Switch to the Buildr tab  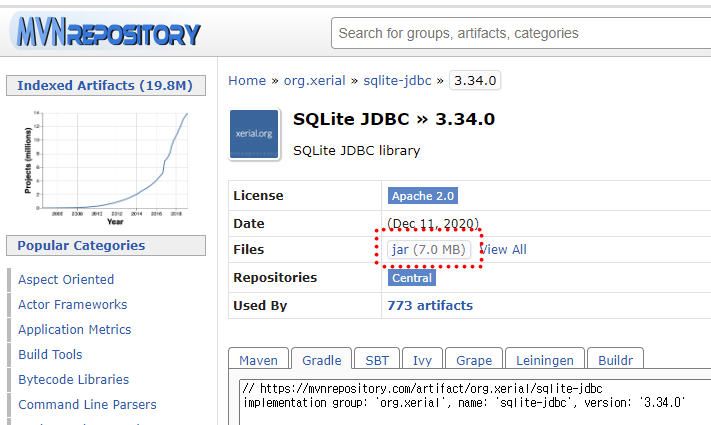[615, 360]
